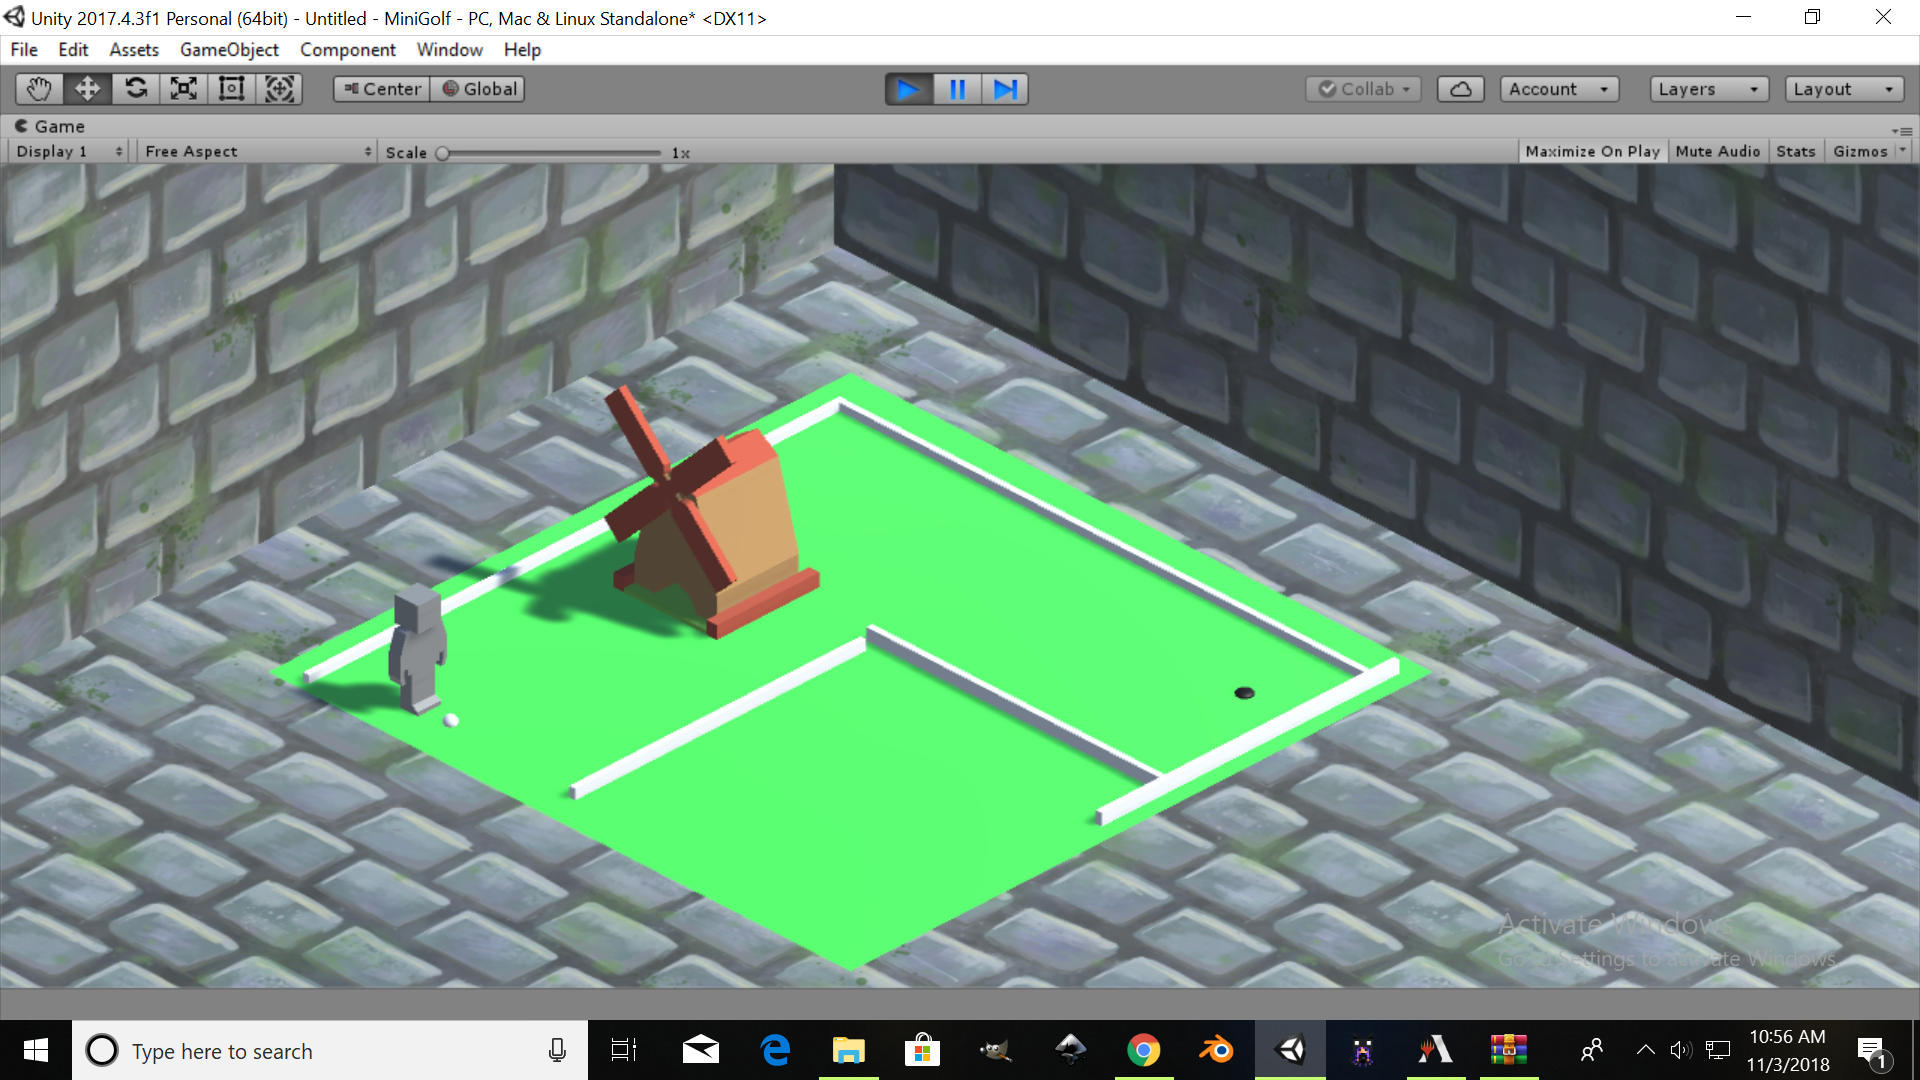The image size is (1920, 1080).
Task: Open the Free Aspect dropdown
Action: [x=258, y=151]
